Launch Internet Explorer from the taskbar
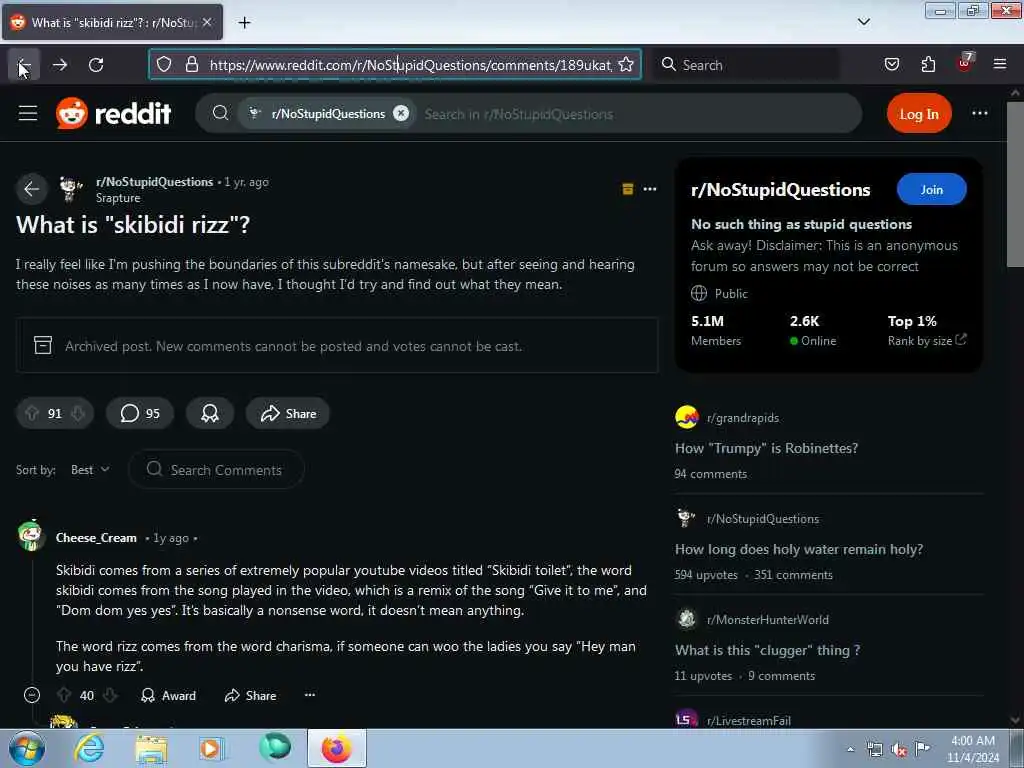This screenshot has width=1024, height=768. 89,748
